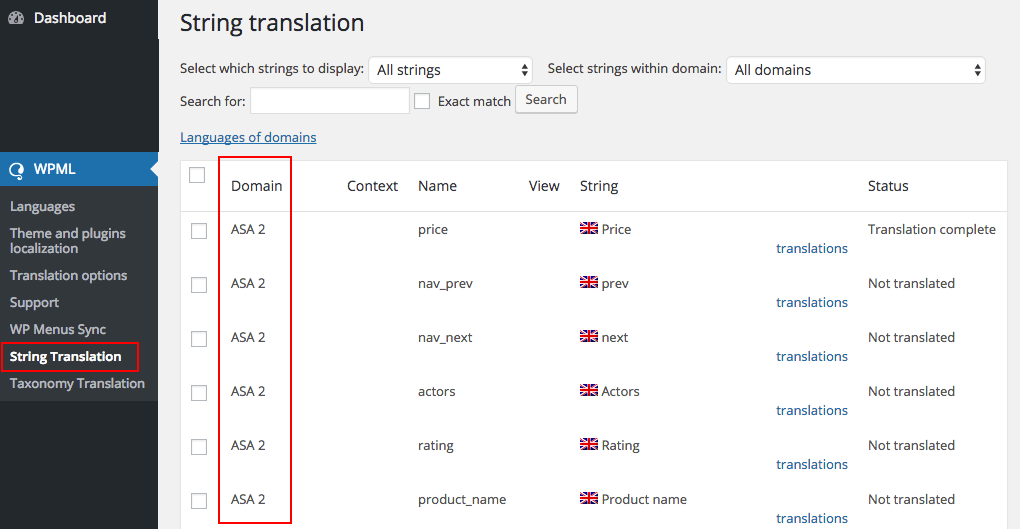Click the Context column header
The image size is (1020, 529).
(372, 186)
